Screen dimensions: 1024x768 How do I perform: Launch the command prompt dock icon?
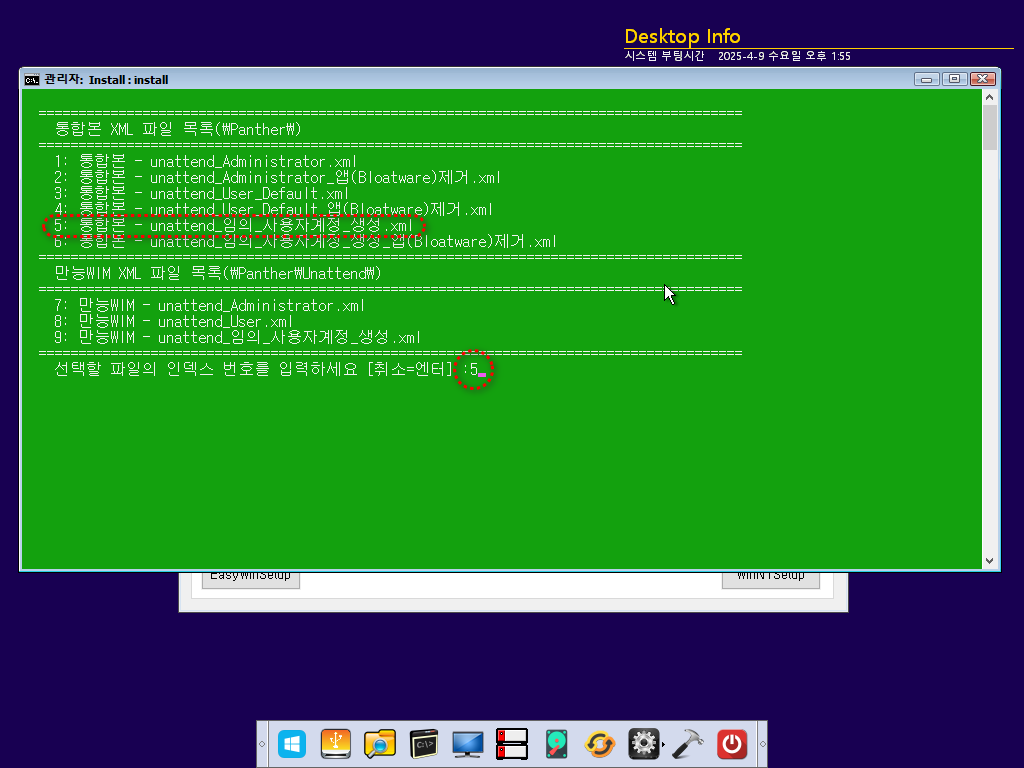point(423,744)
